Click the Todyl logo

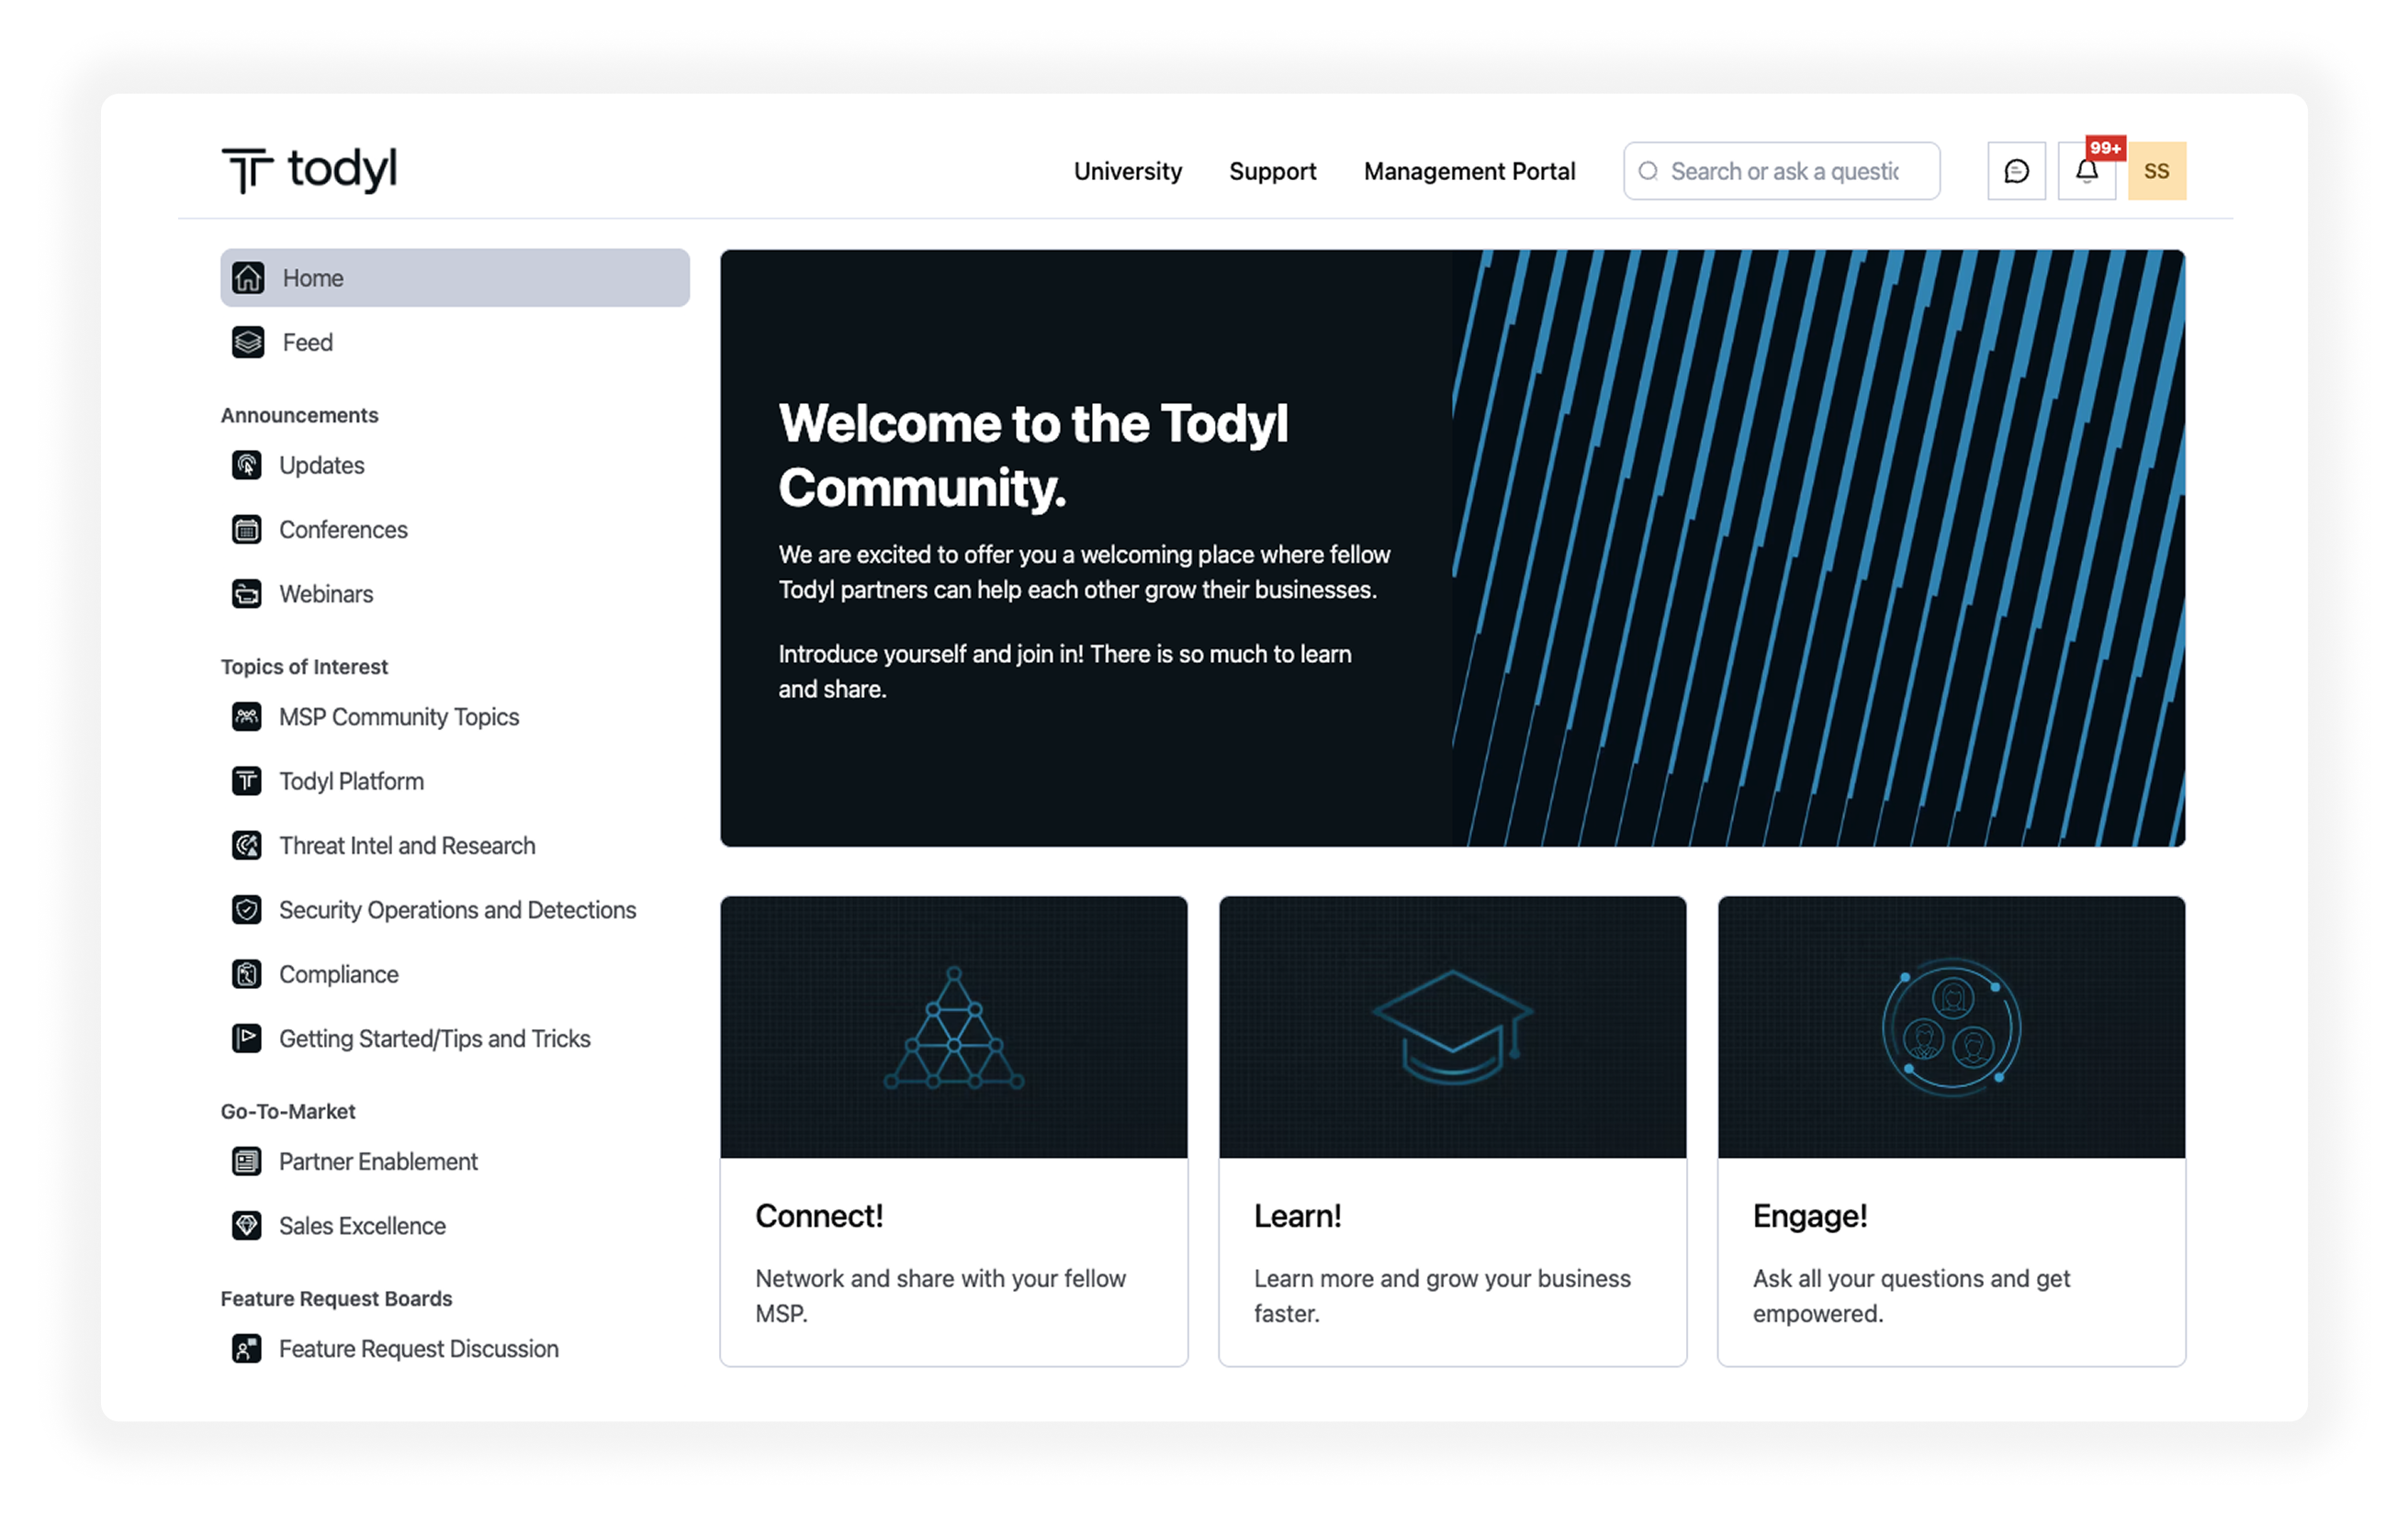(x=309, y=170)
